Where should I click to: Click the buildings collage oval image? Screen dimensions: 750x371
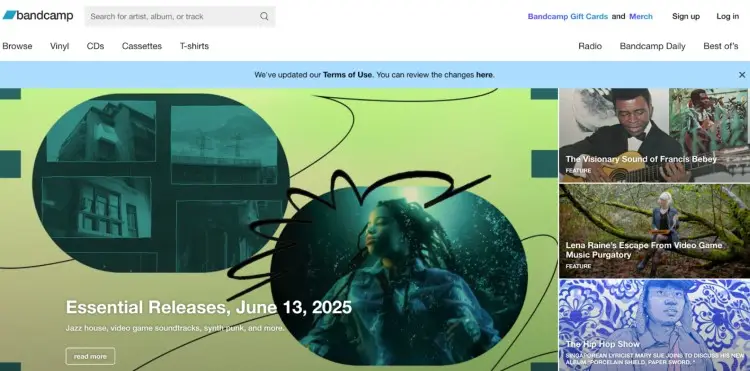161,183
